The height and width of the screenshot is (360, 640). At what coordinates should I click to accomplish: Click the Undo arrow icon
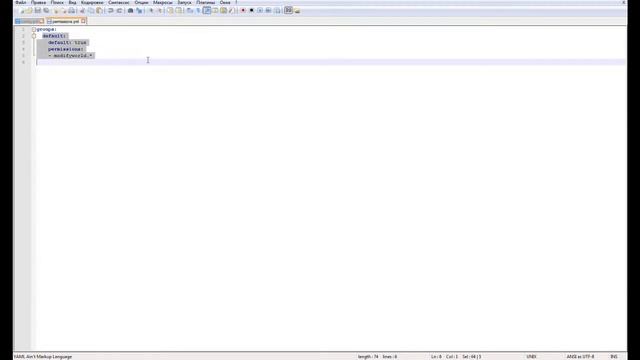coord(111,11)
